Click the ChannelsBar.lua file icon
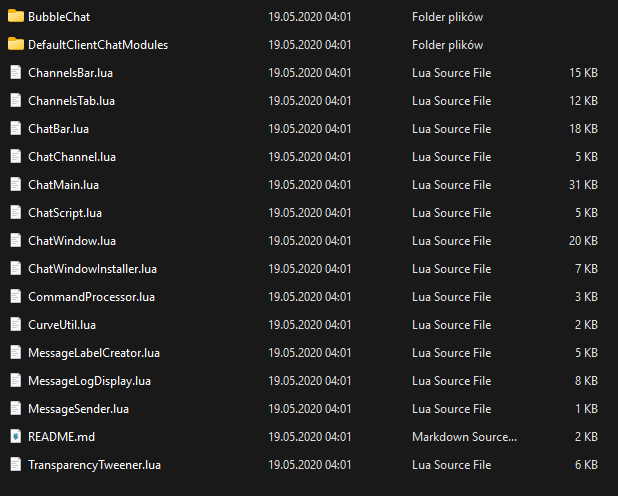 15,73
